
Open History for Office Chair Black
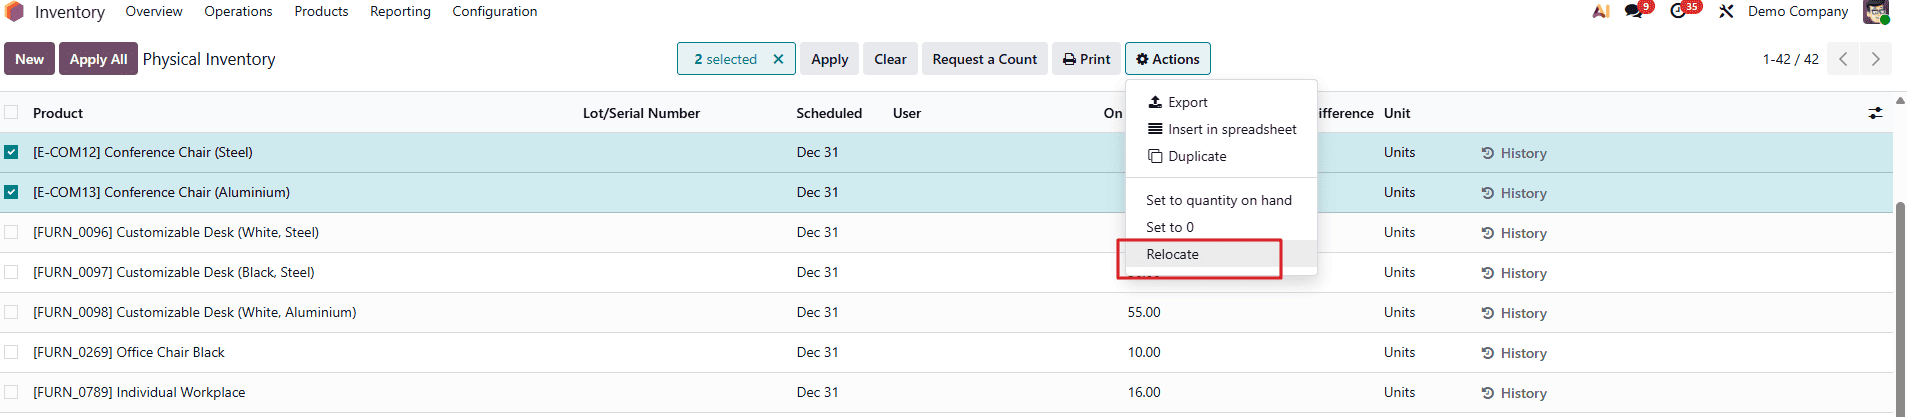[x=1514, y=353]
